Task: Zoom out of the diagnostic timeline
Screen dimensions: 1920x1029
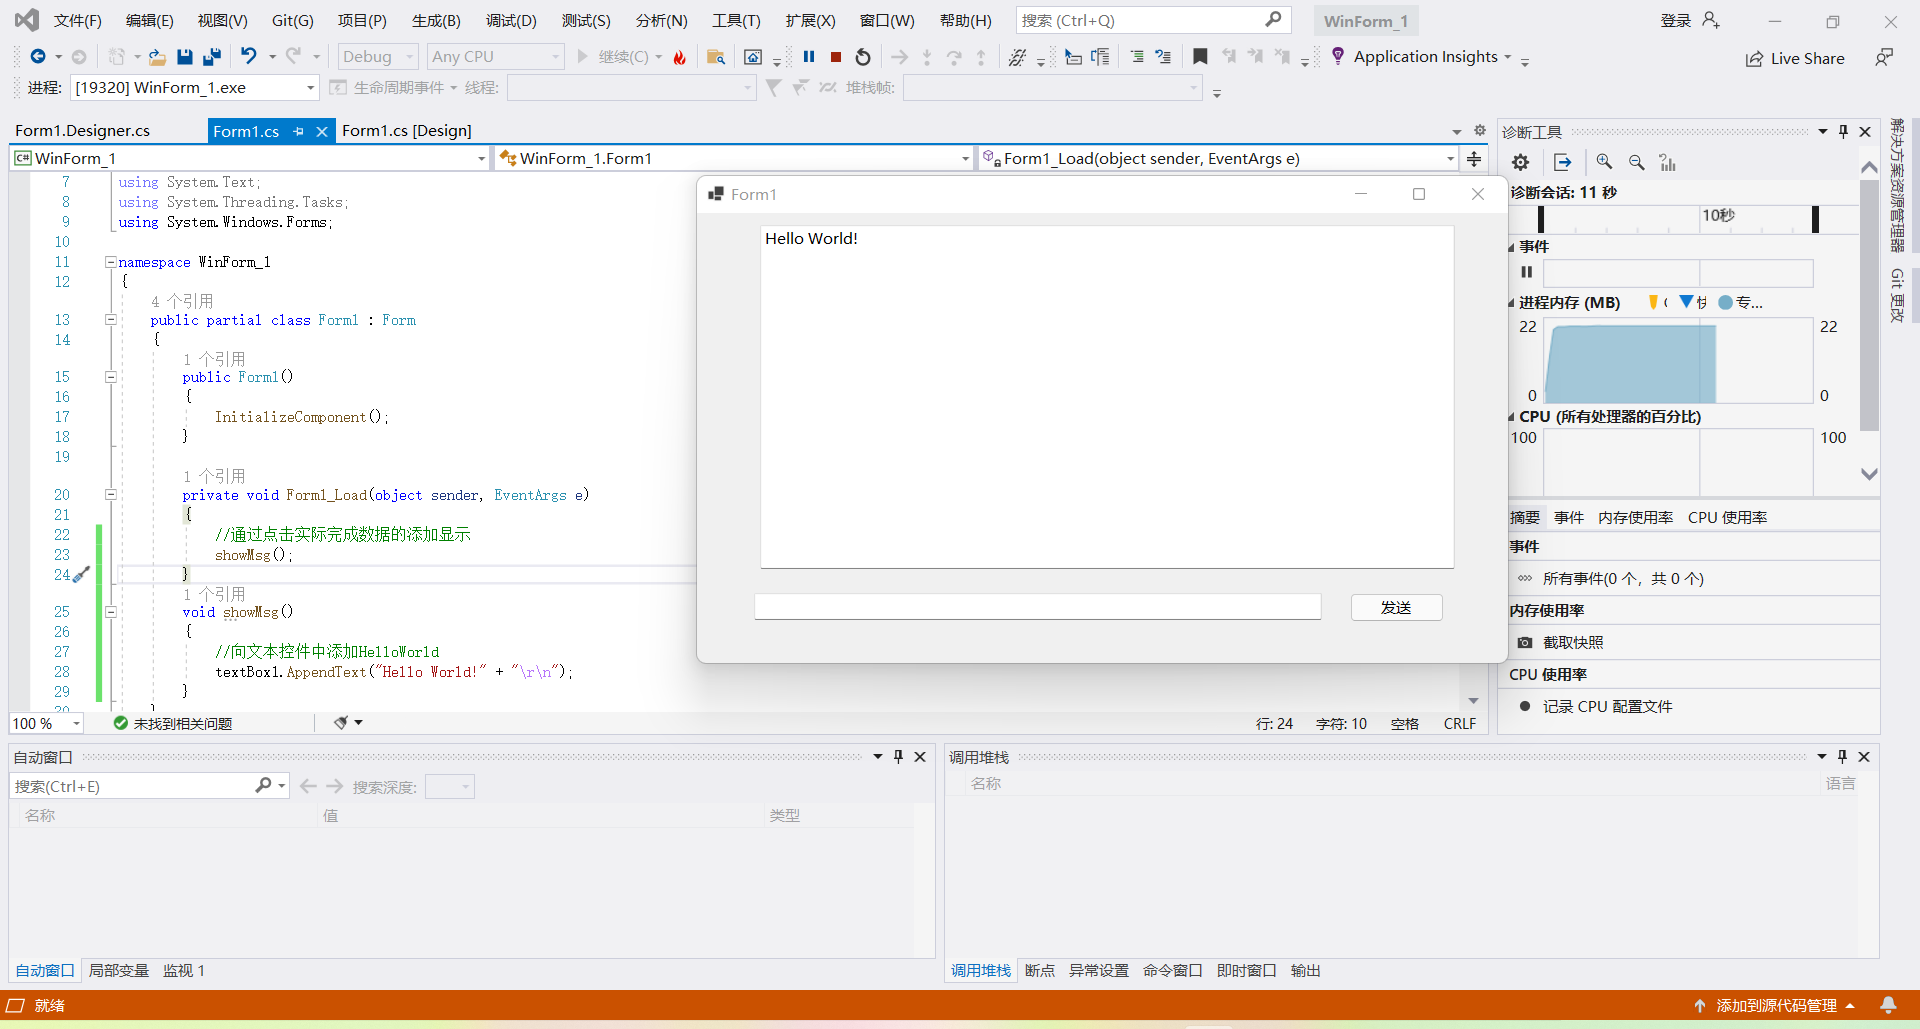Action: [x=1637, y=162]
